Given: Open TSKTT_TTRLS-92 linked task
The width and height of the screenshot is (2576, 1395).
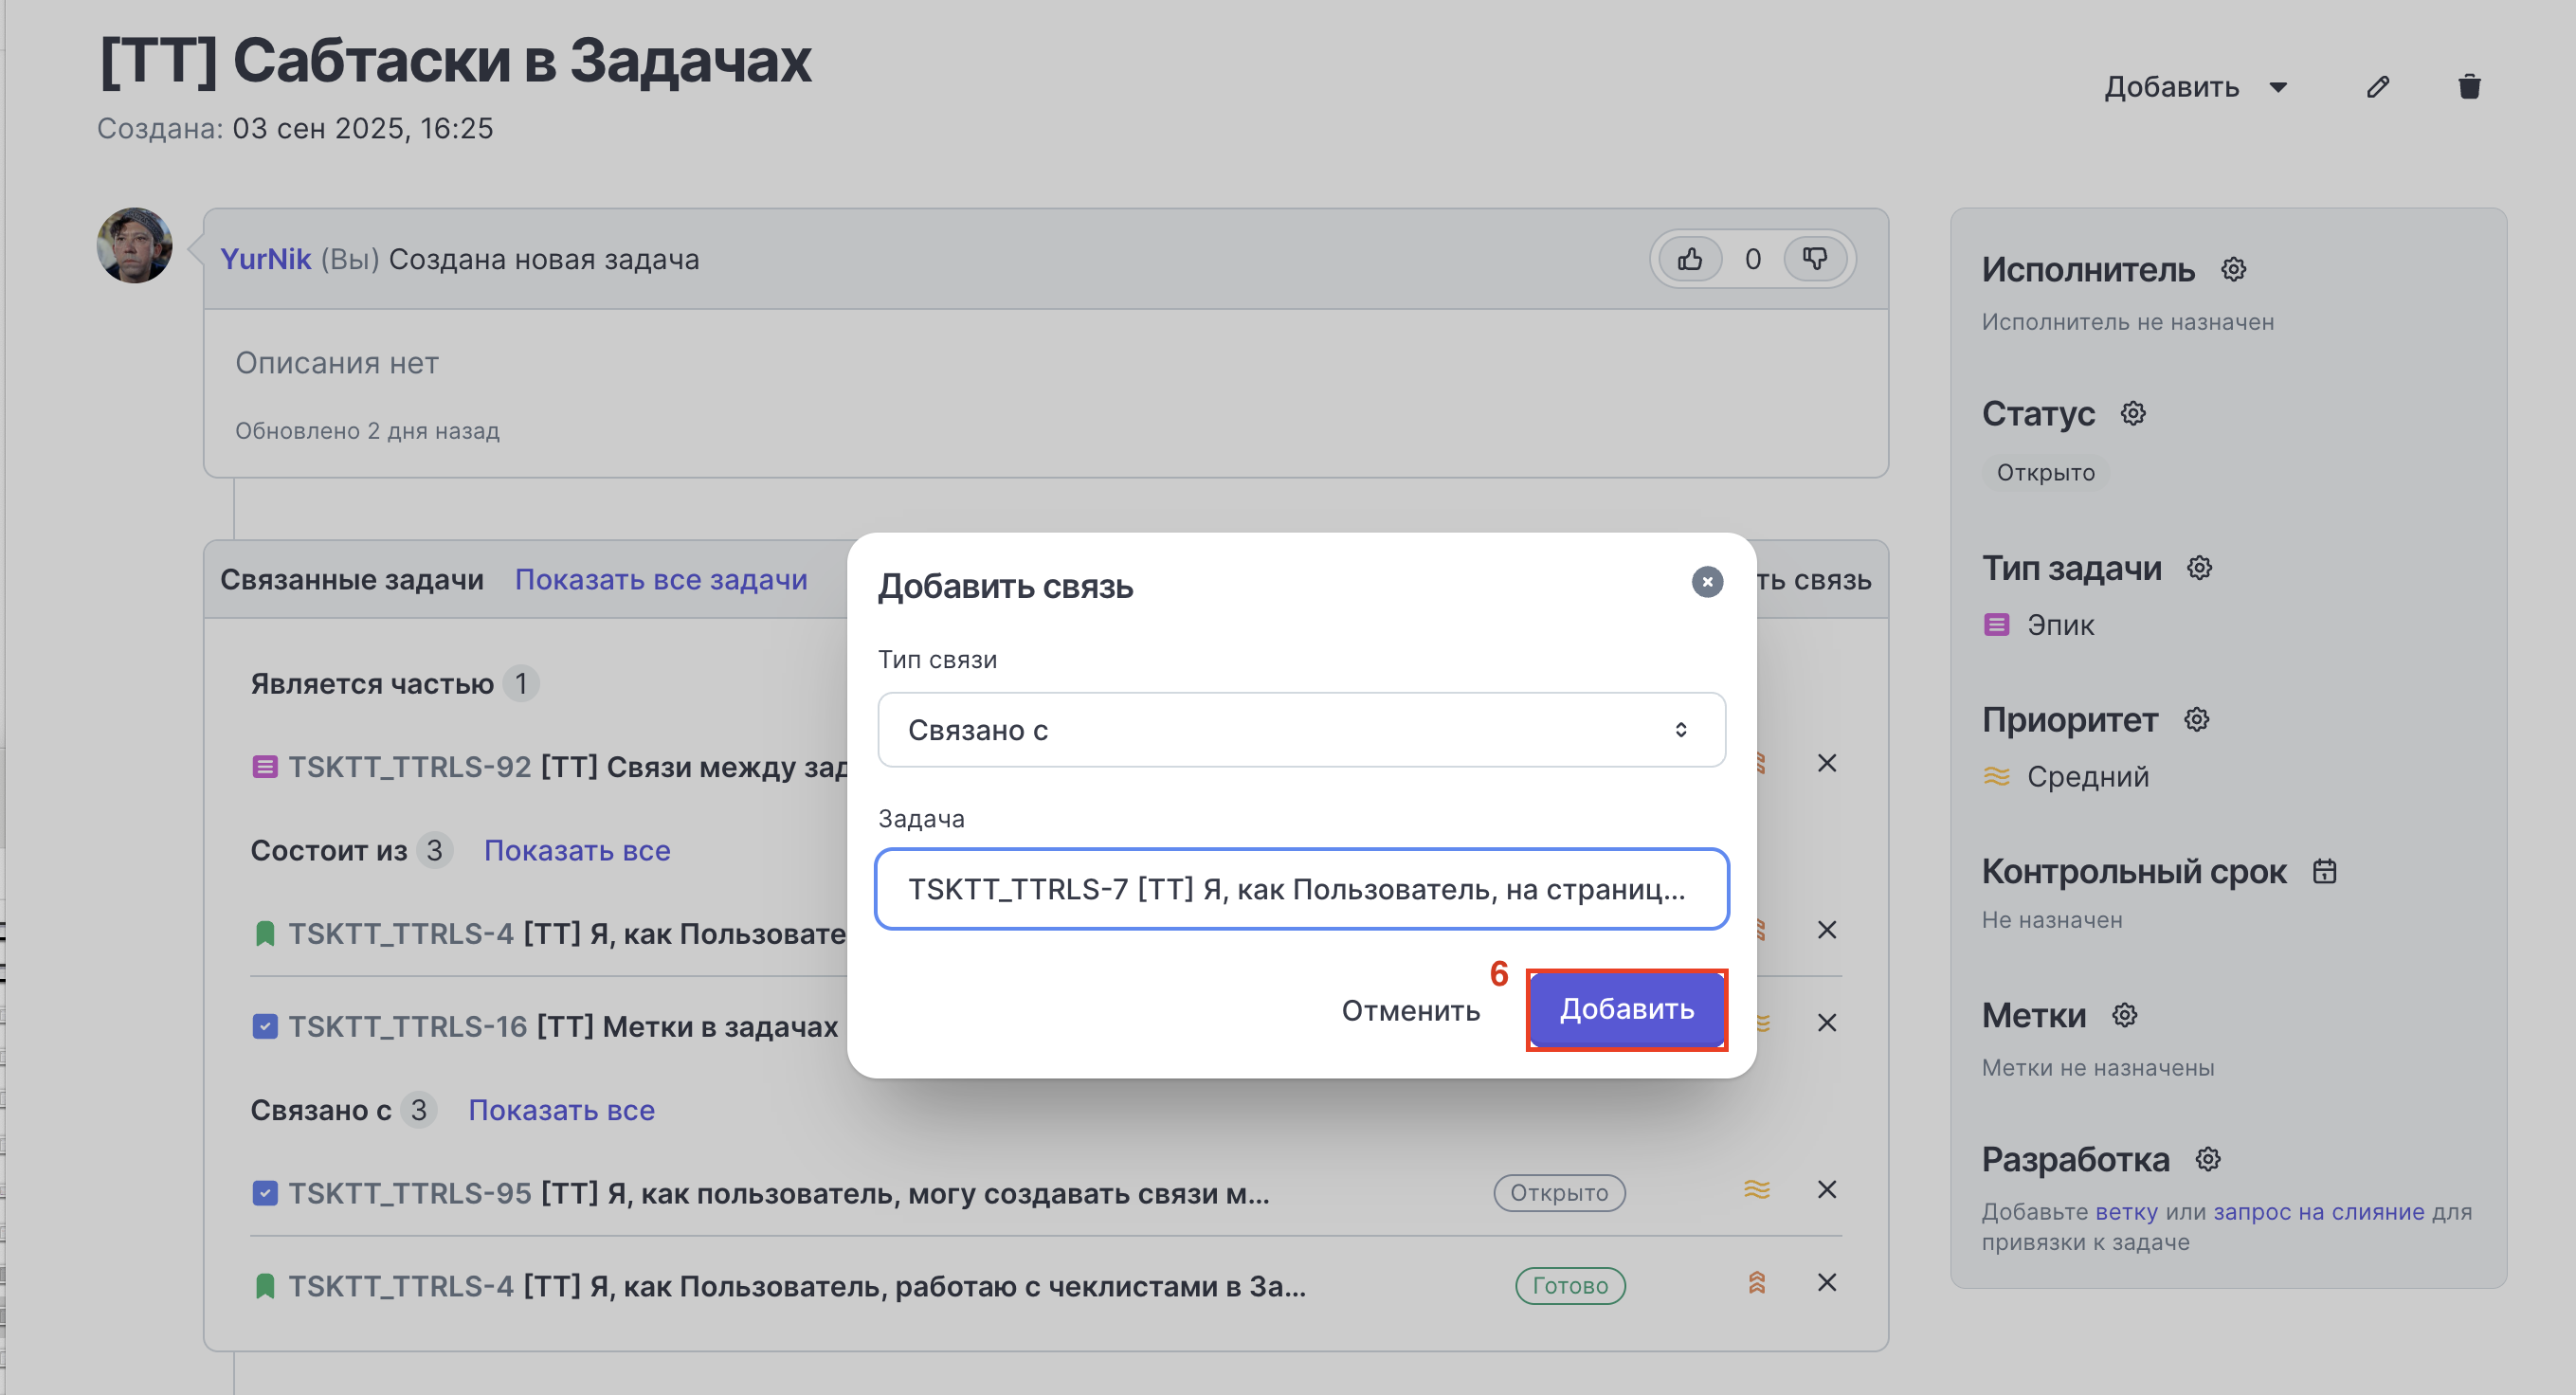Looking at the screenshot, I should point(567,767).
